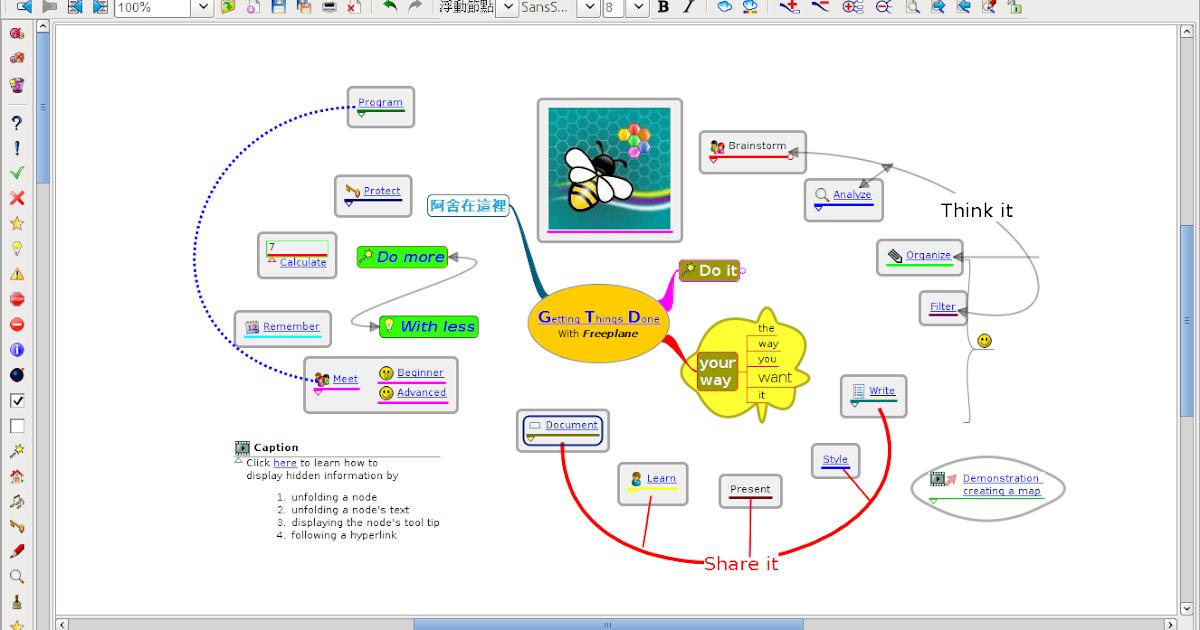Viewport: 1200px width, 630px height.
Task: Click the horizontal scrollbar thumb at the bottom
Action: [608, 624]
